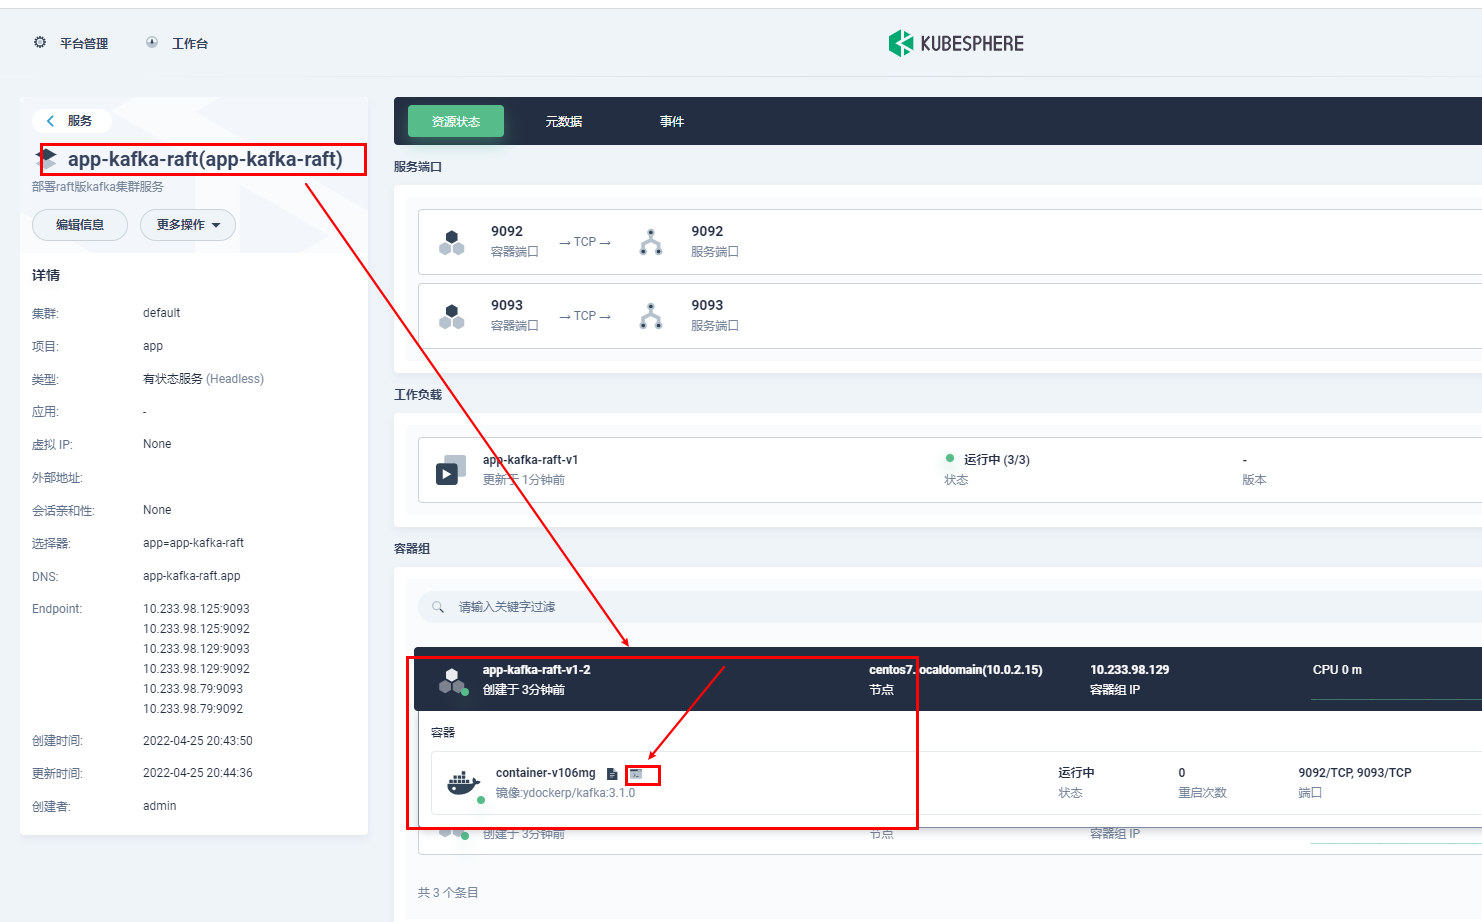This screenshot has height=922, width=1482.
Task: Click the CPU 0 m metric
Action: [1337, 670]
